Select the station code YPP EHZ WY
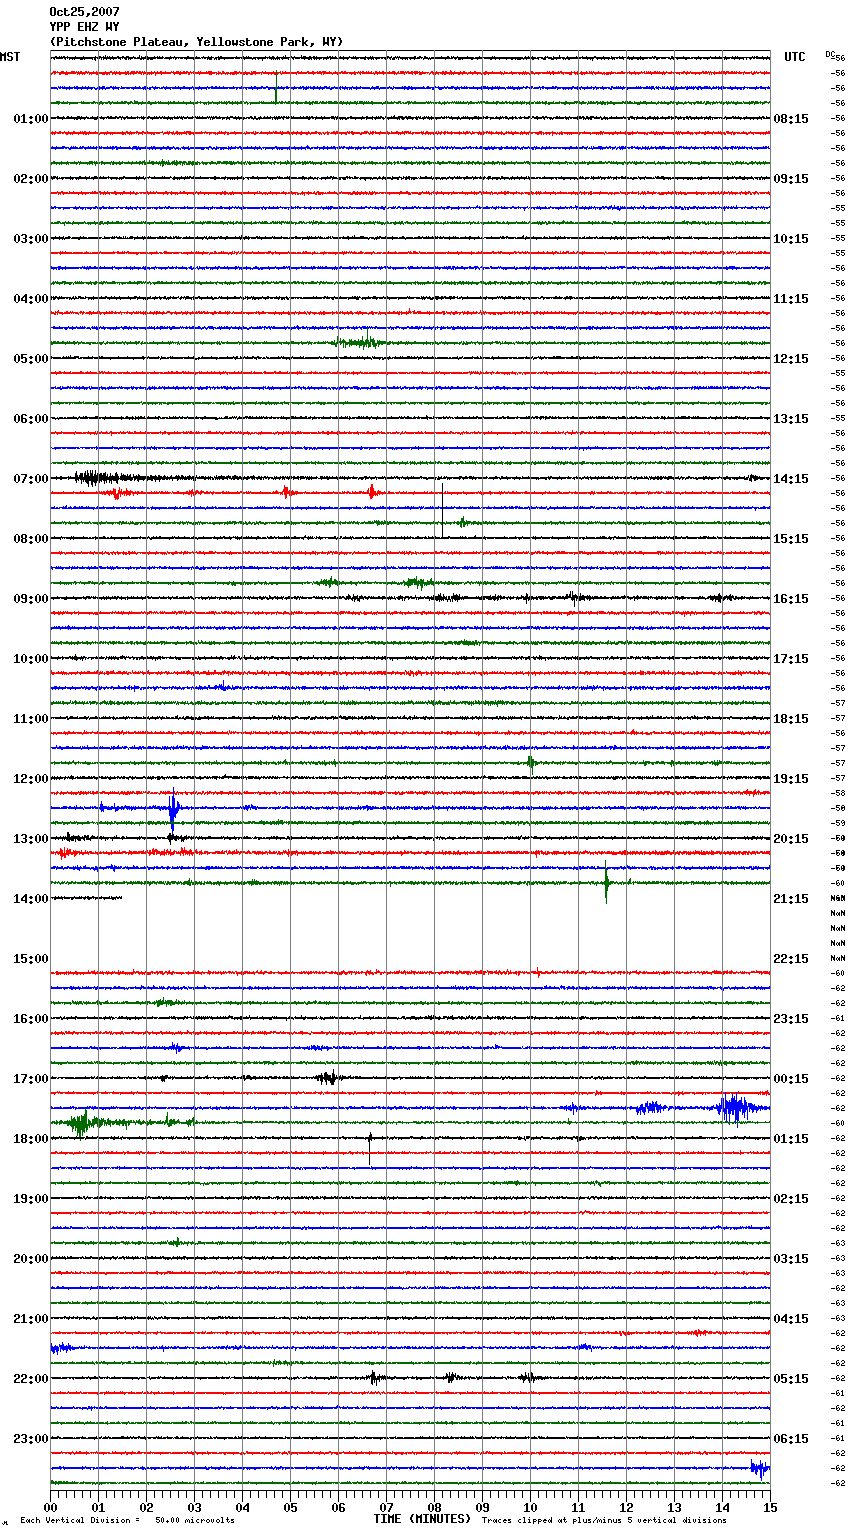The height and width of the screenshot is (1534, 850). tap(84, 27)
